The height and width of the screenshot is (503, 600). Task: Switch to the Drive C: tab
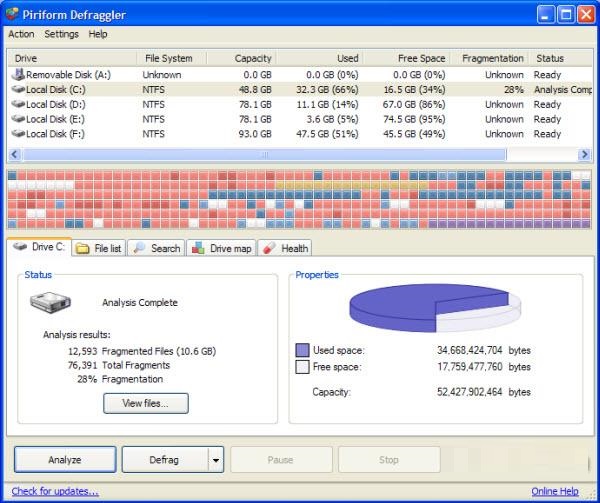(x=38, y=247)
